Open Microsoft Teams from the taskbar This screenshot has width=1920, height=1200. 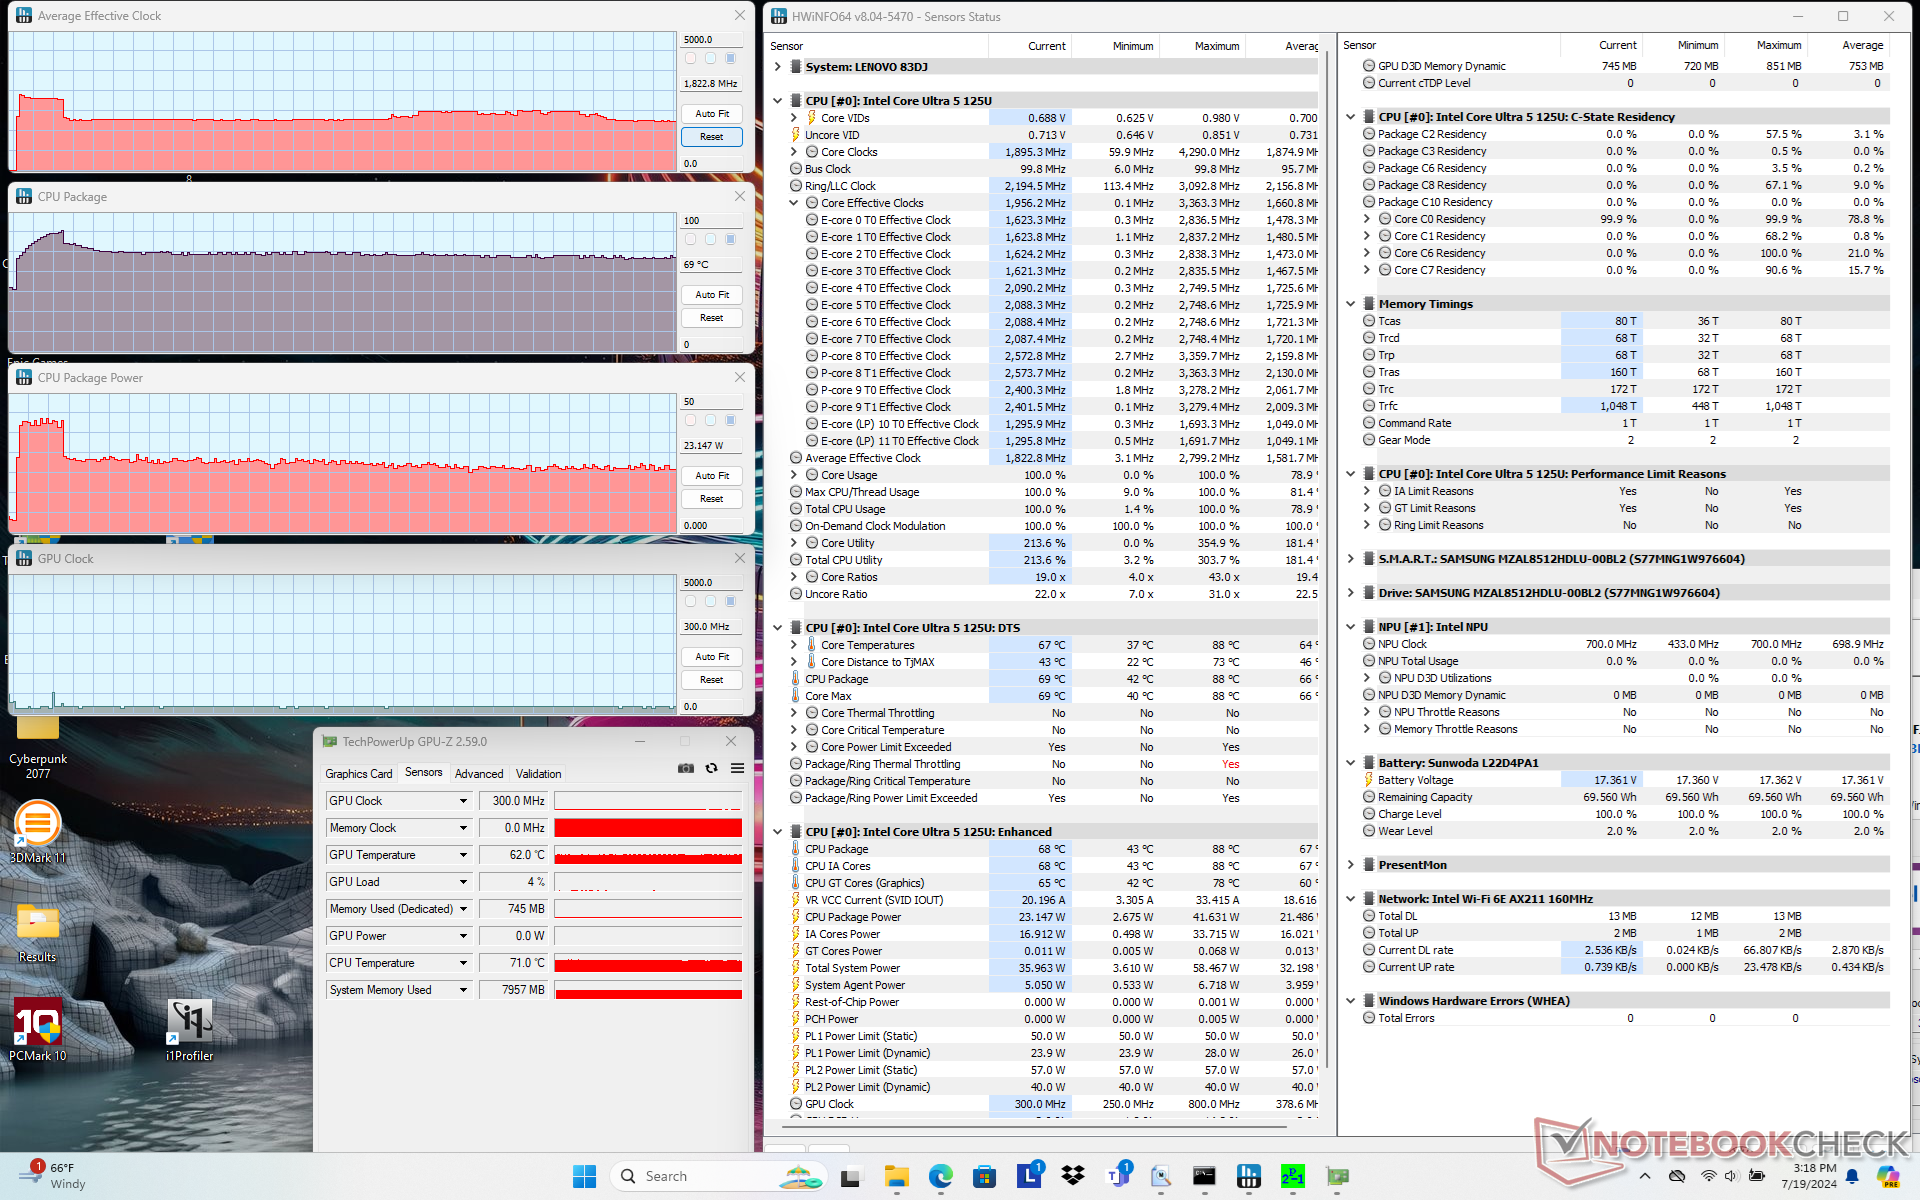pos(1117,1176)
